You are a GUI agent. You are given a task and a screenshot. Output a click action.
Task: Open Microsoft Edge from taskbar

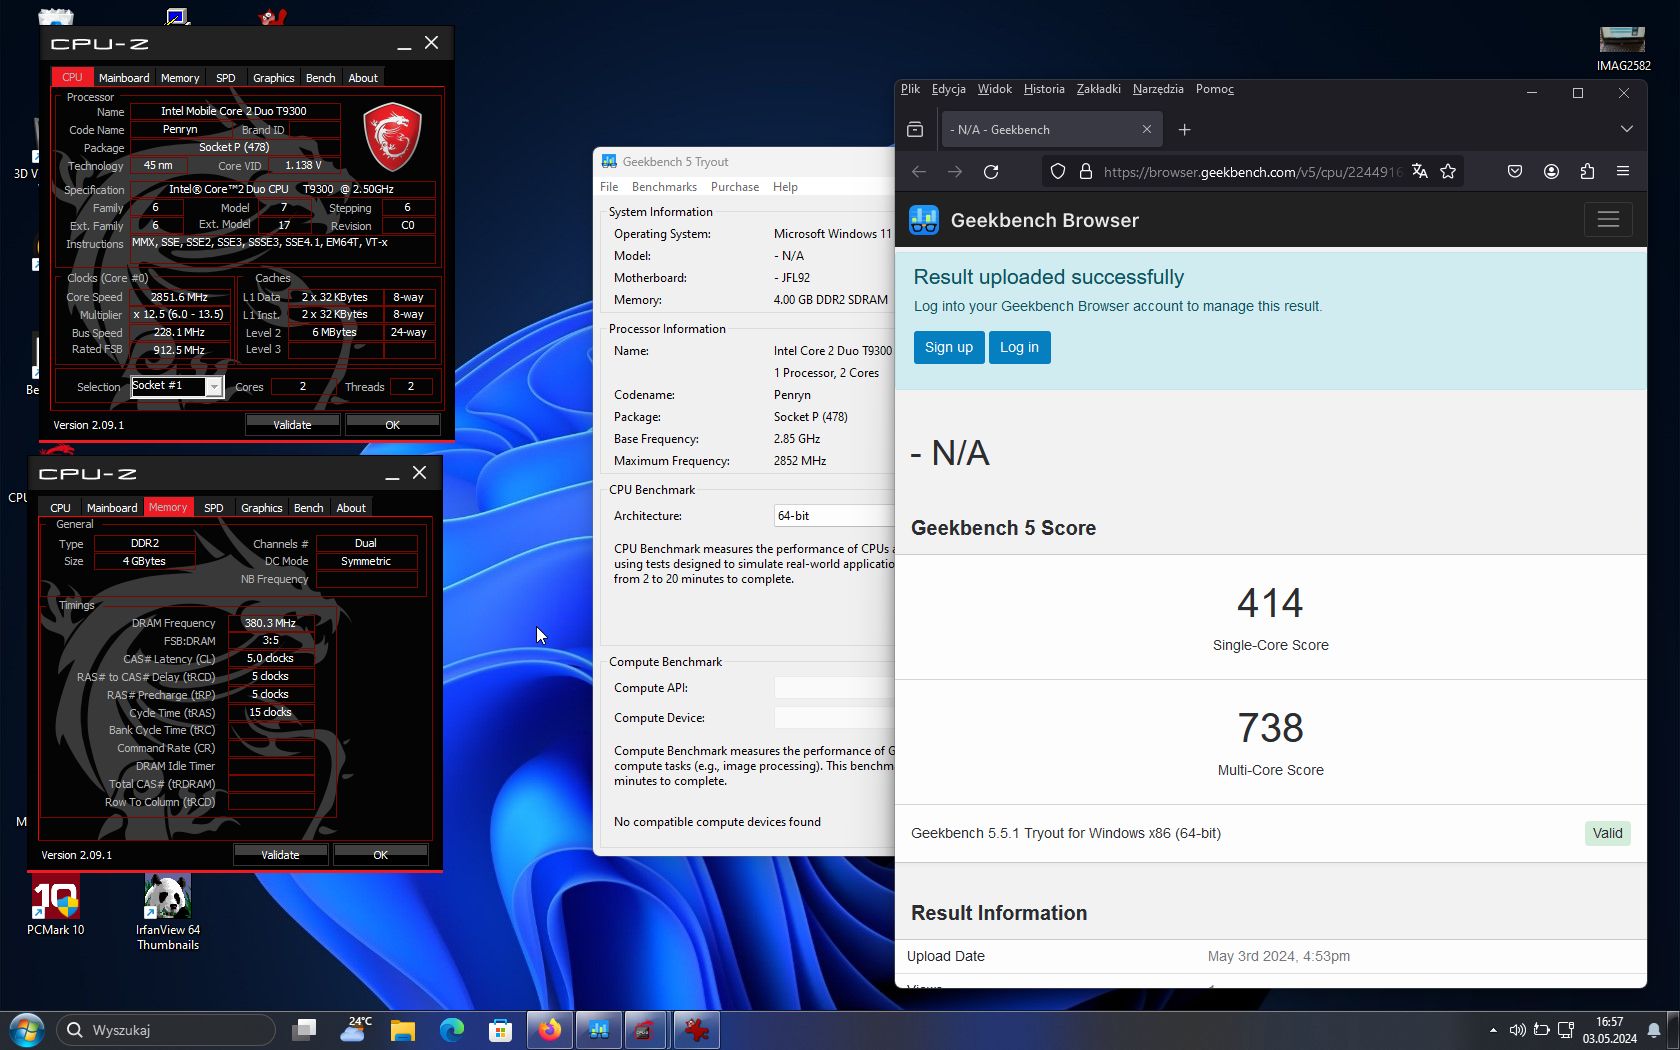pyautogui.click(x=451, y=1030)
